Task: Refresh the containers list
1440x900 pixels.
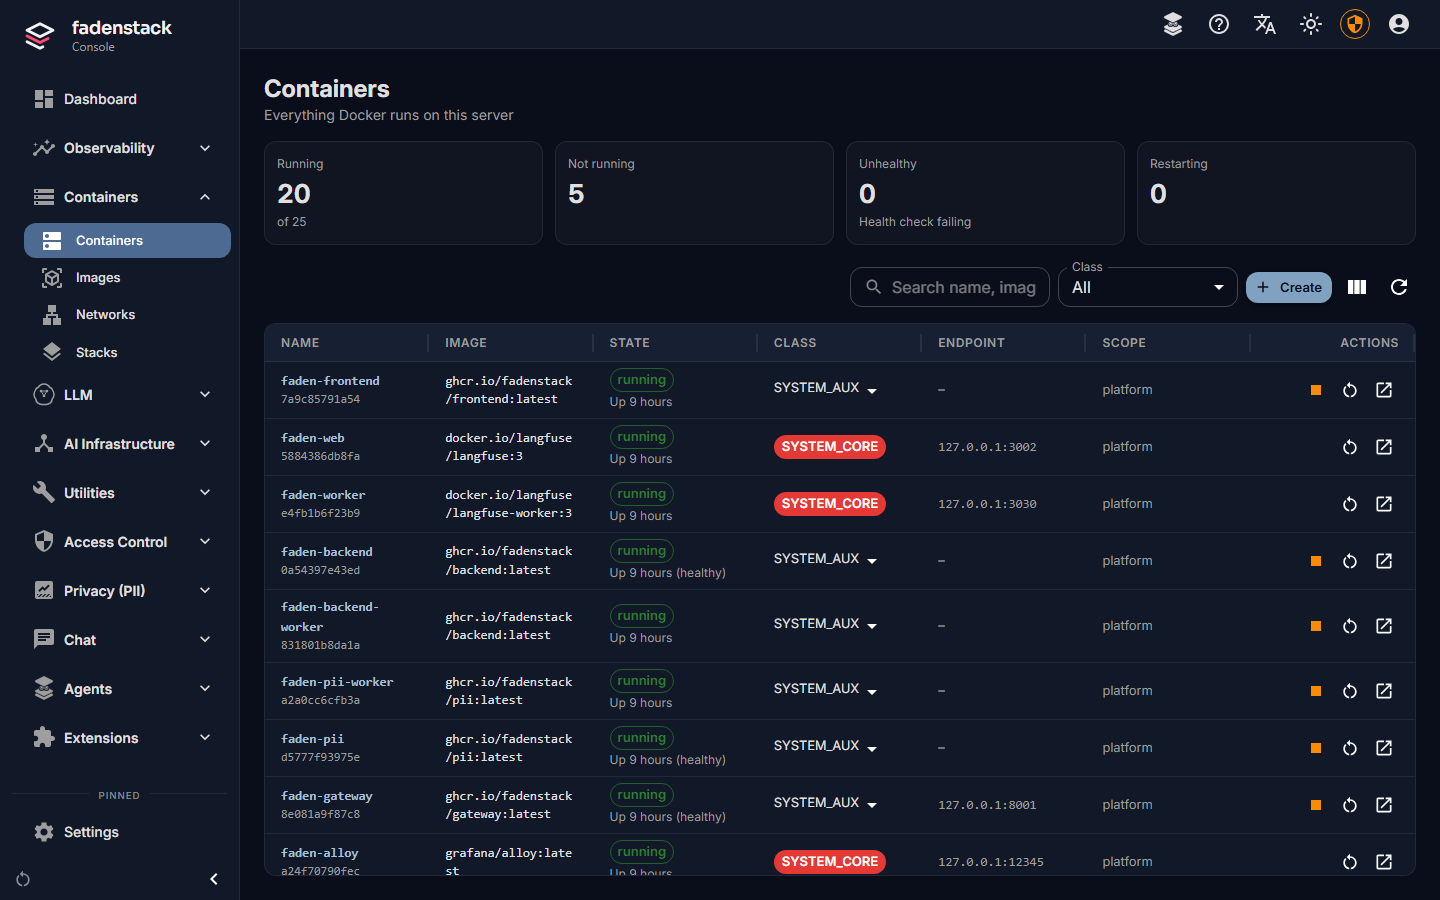Action: [x=1399, y=287]
